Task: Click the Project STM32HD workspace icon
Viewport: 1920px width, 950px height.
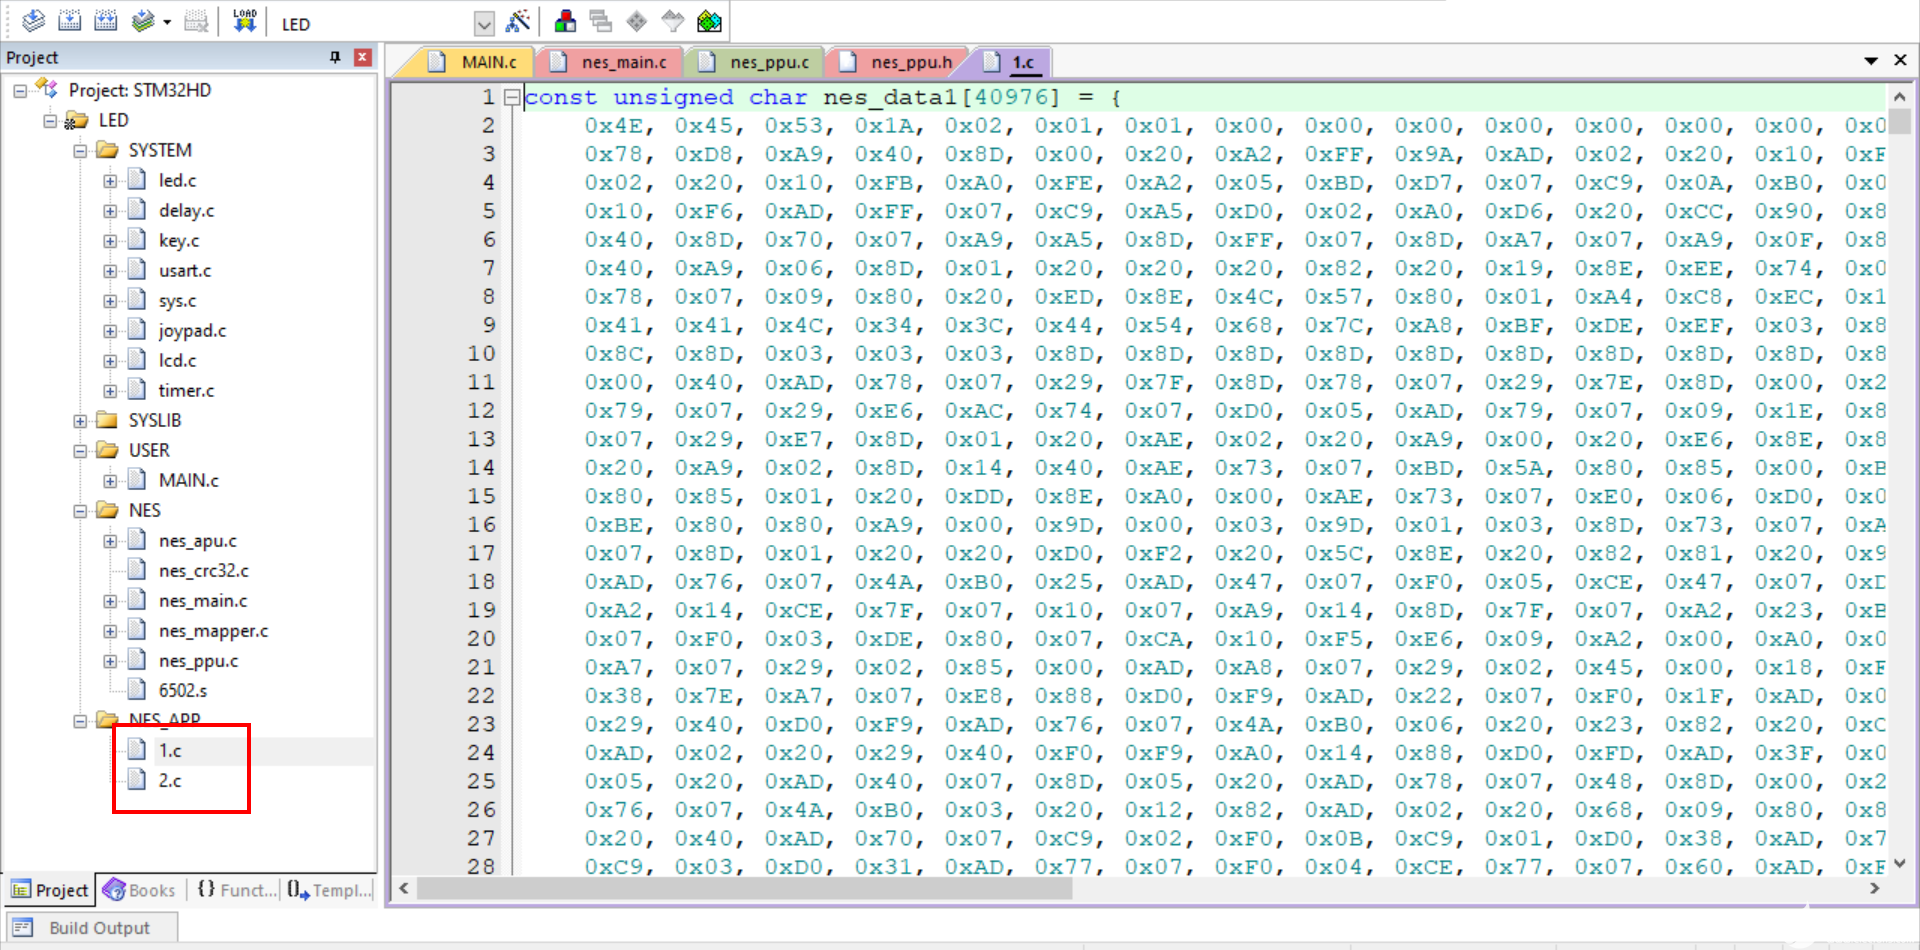Action: pyautogui.click(x=47, y=89)
